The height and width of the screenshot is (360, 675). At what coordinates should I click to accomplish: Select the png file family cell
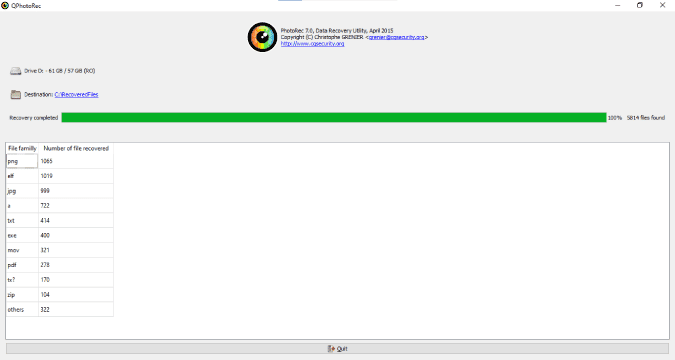(x=22, y=161)
